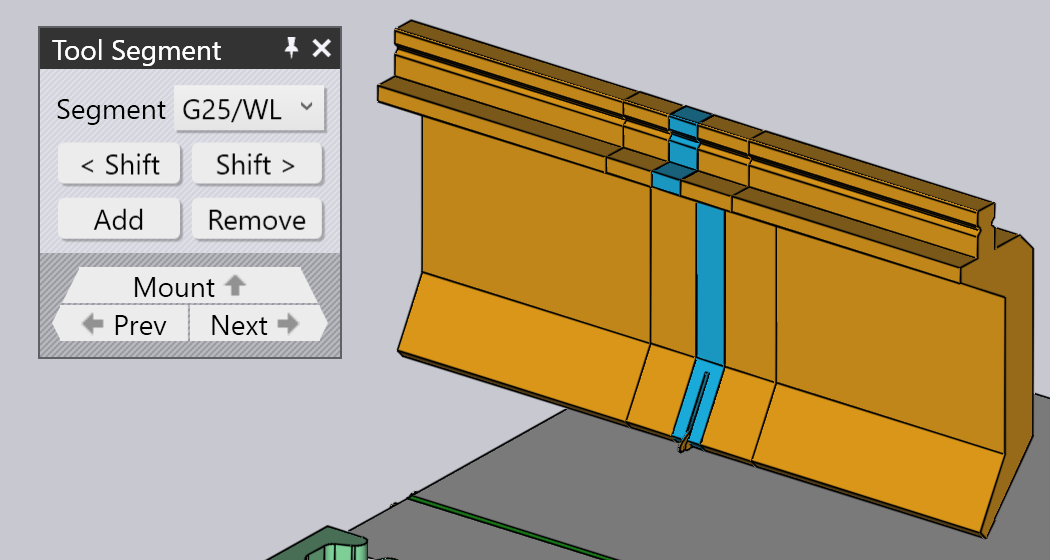The image size is (1050, 560).
Task: Select the green part at bottom
Action: point(321,546)
